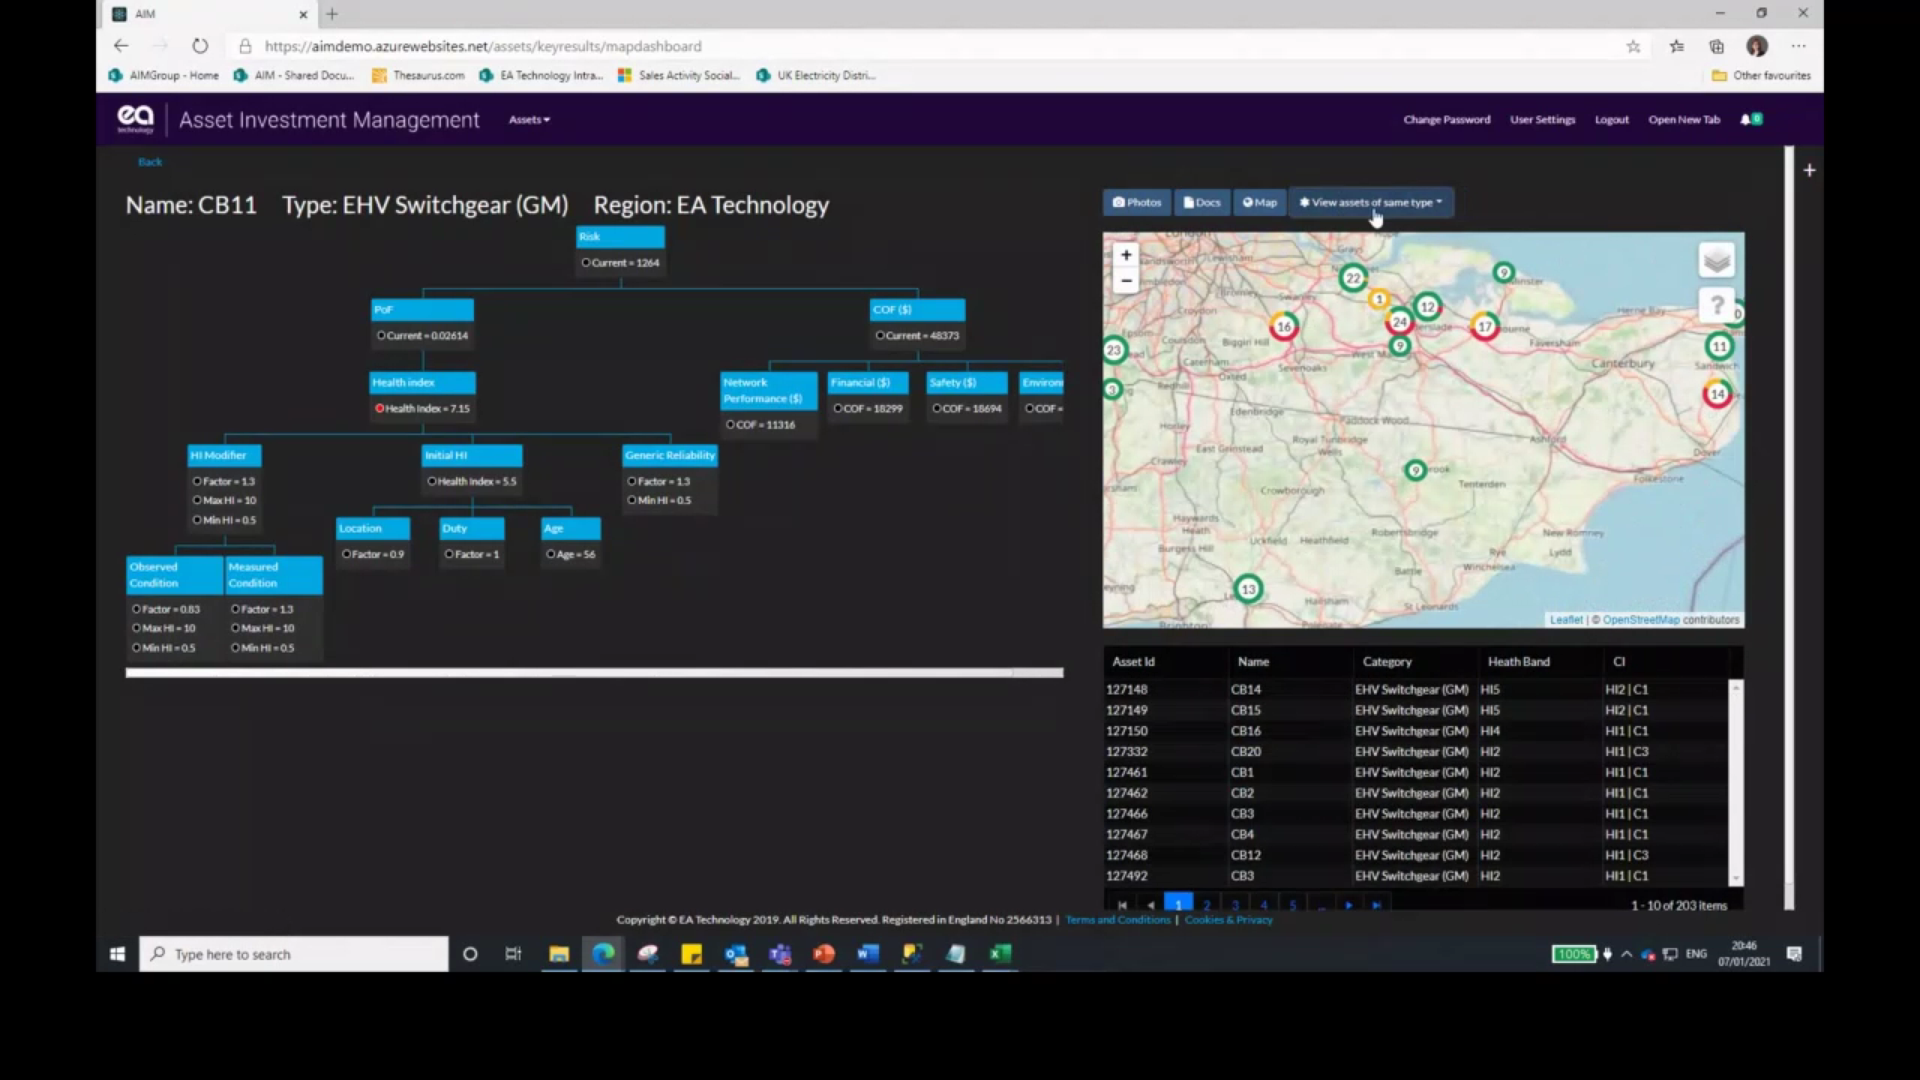
Task: Click the plus icon at right edge
Action: 1809,170
